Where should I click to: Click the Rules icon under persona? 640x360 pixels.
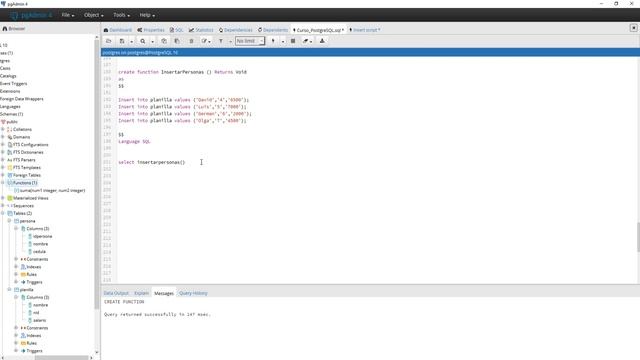tap(23, 274)
